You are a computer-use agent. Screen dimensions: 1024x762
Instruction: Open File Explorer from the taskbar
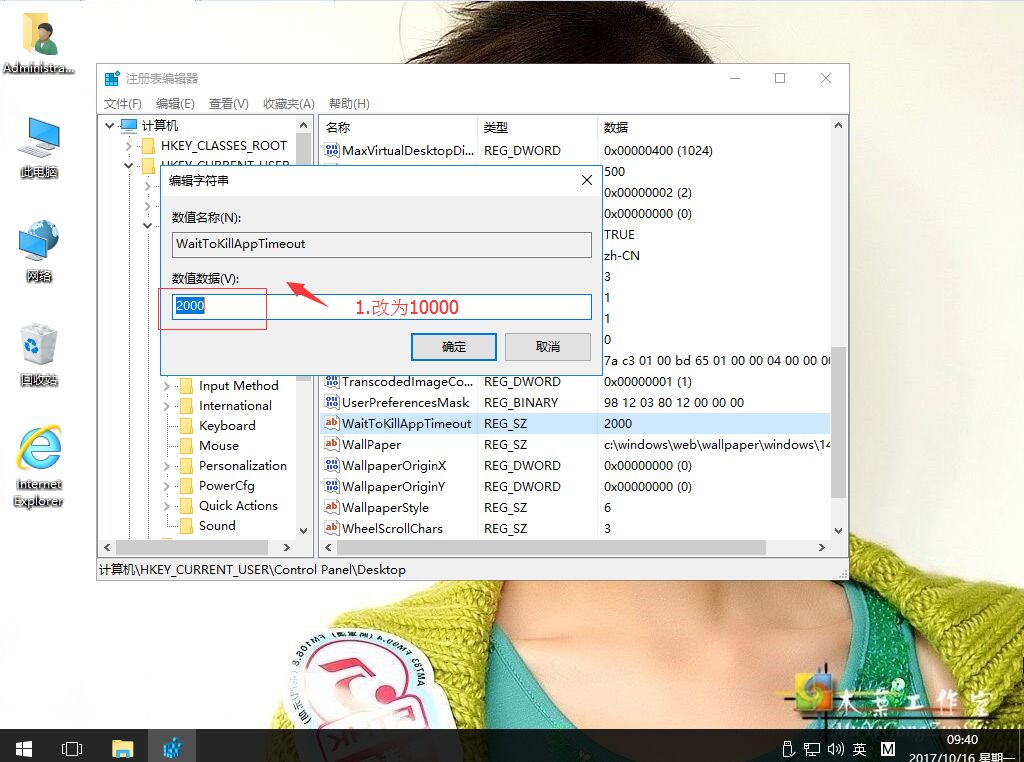122,747
